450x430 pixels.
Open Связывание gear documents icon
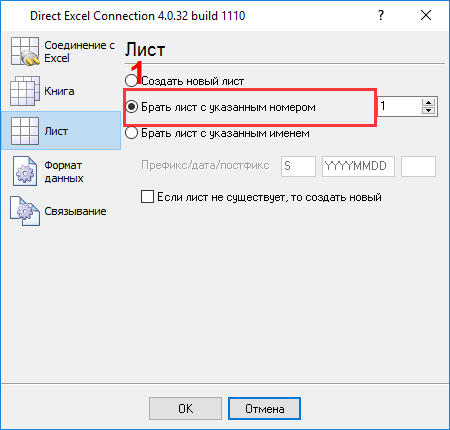(25, 211)
